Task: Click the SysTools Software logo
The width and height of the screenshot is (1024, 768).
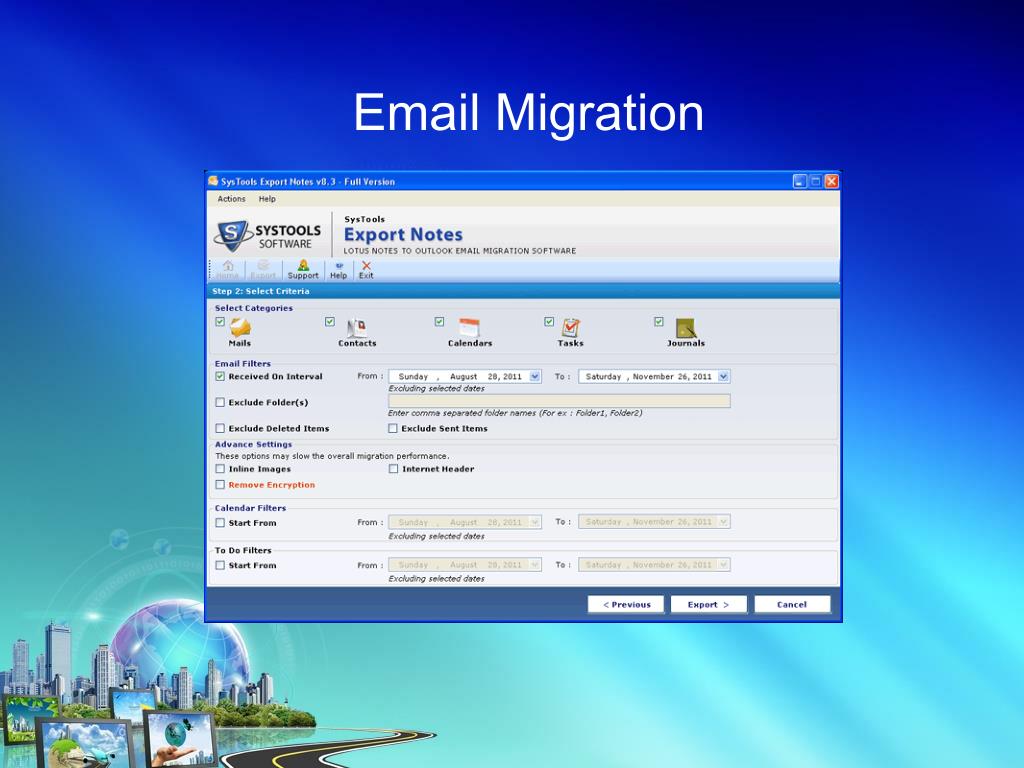Action: coord(268,235)
